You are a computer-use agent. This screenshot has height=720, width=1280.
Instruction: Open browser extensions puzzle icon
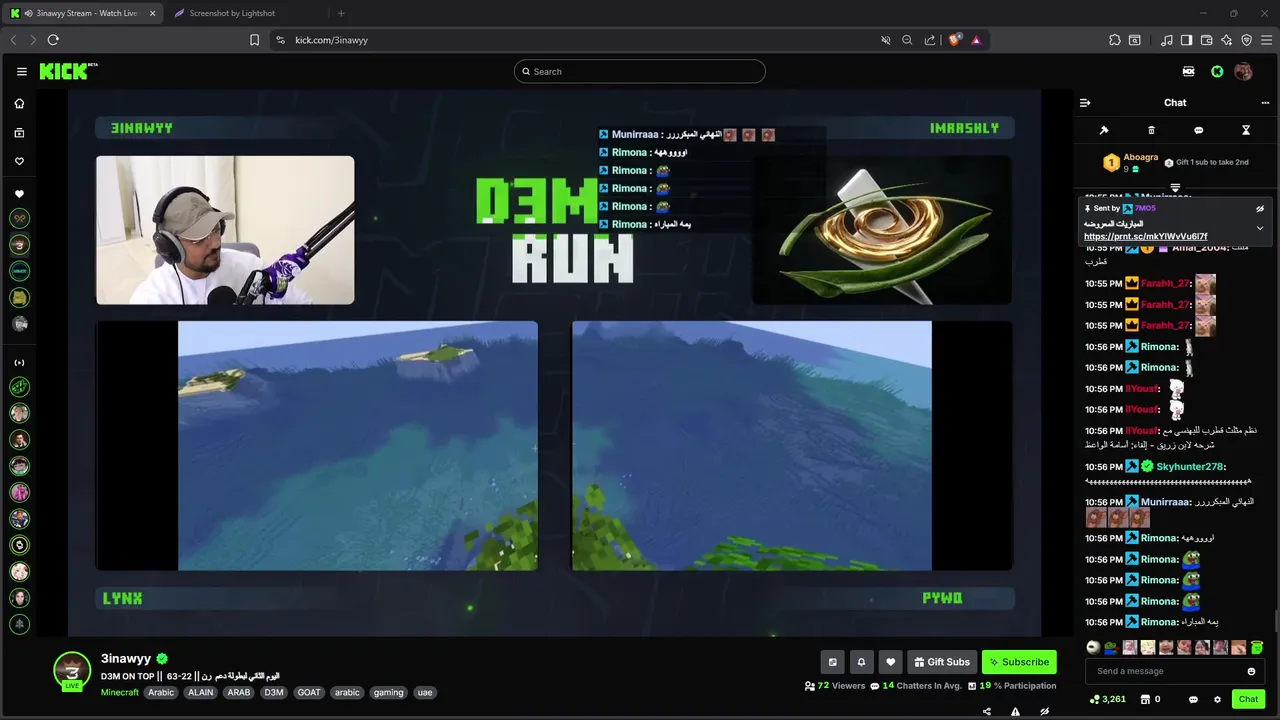(1114, 40)
